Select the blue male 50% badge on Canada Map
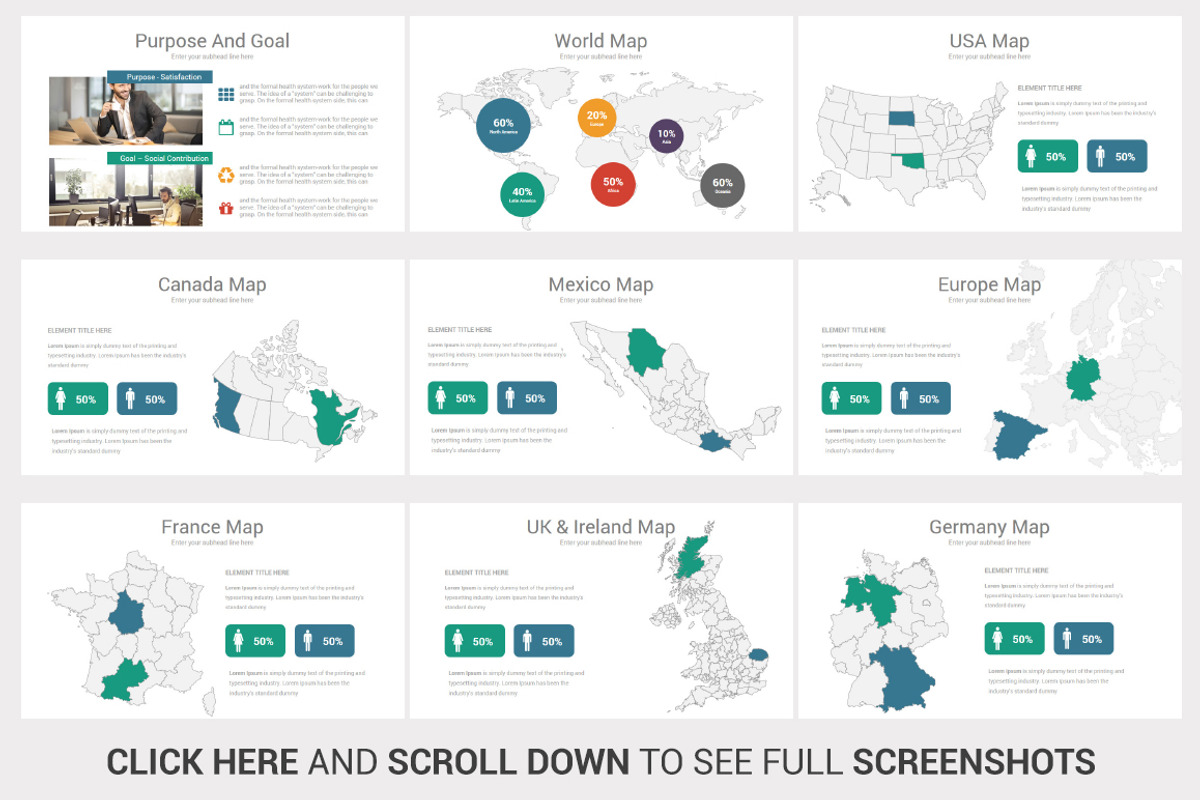Screen dimensions: 1200x800 (x=147, y=398)
